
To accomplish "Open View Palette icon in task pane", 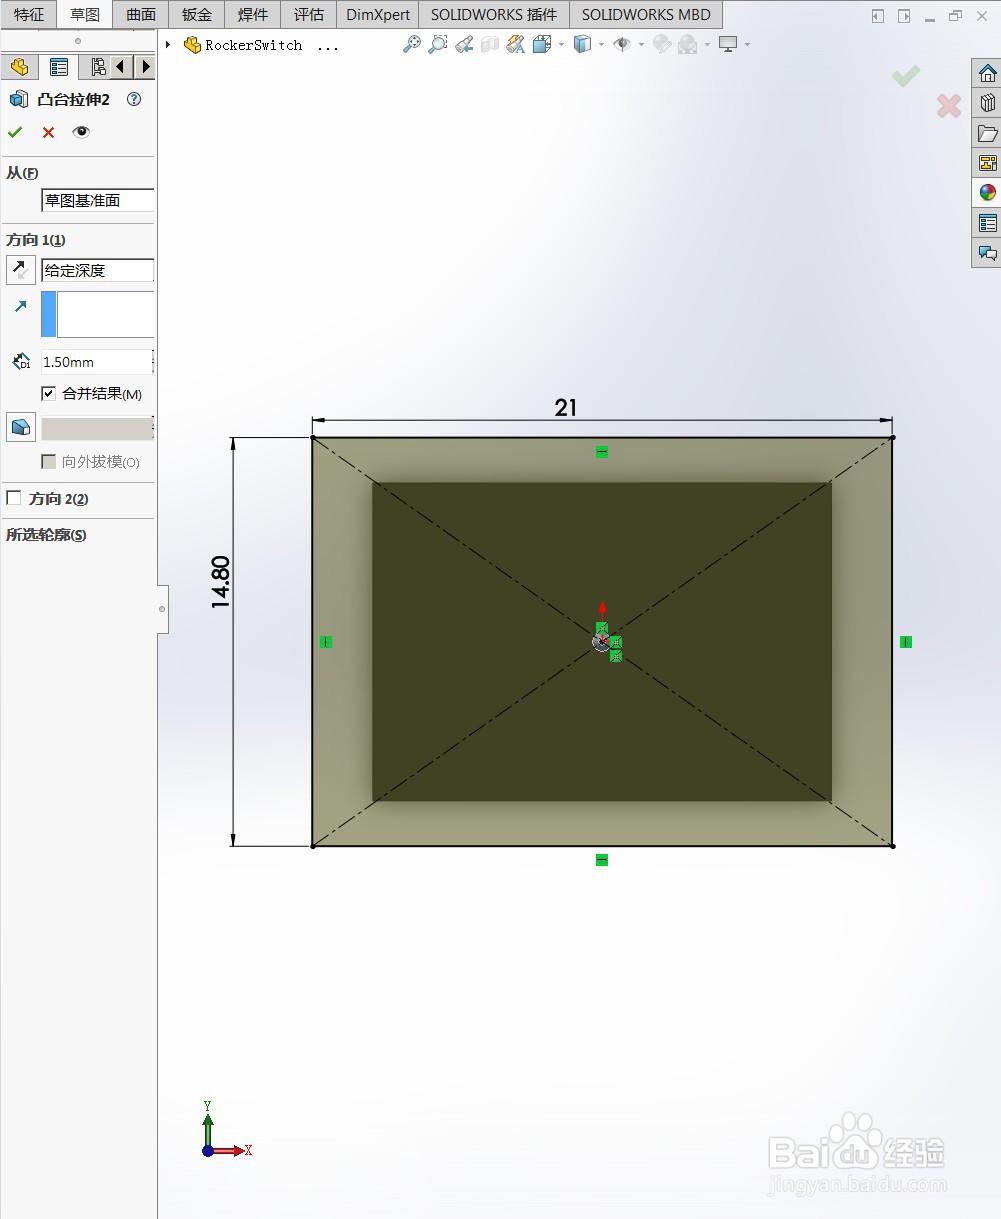I will 987,163.
